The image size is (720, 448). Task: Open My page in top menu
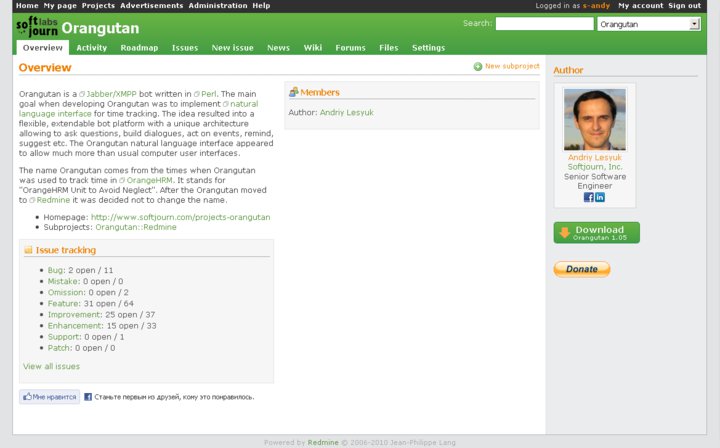(60, 6)
